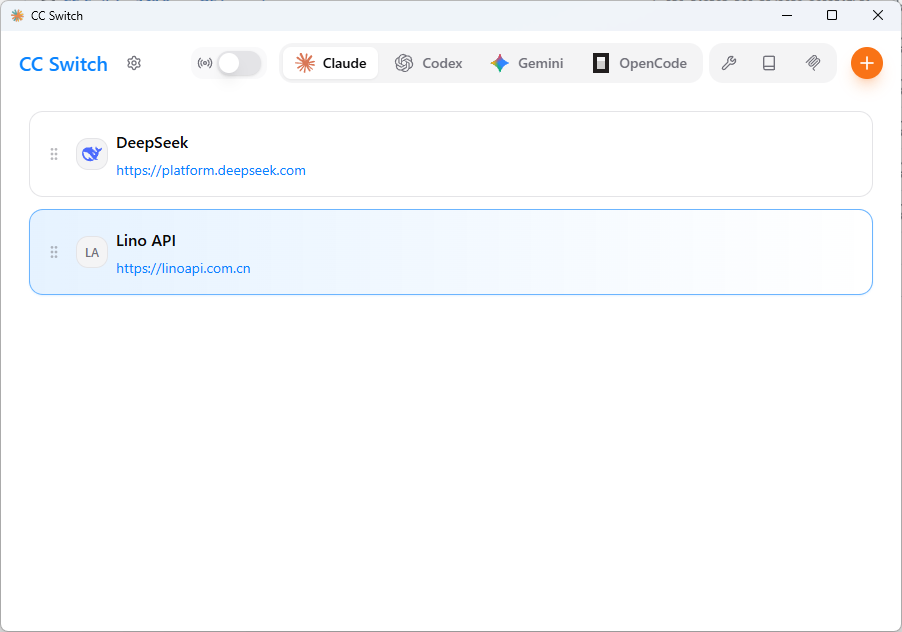Toggle the proxy switch on
The width and height of the screenshot is (902, 632).
pyautogui.click(x=239, y=64)
